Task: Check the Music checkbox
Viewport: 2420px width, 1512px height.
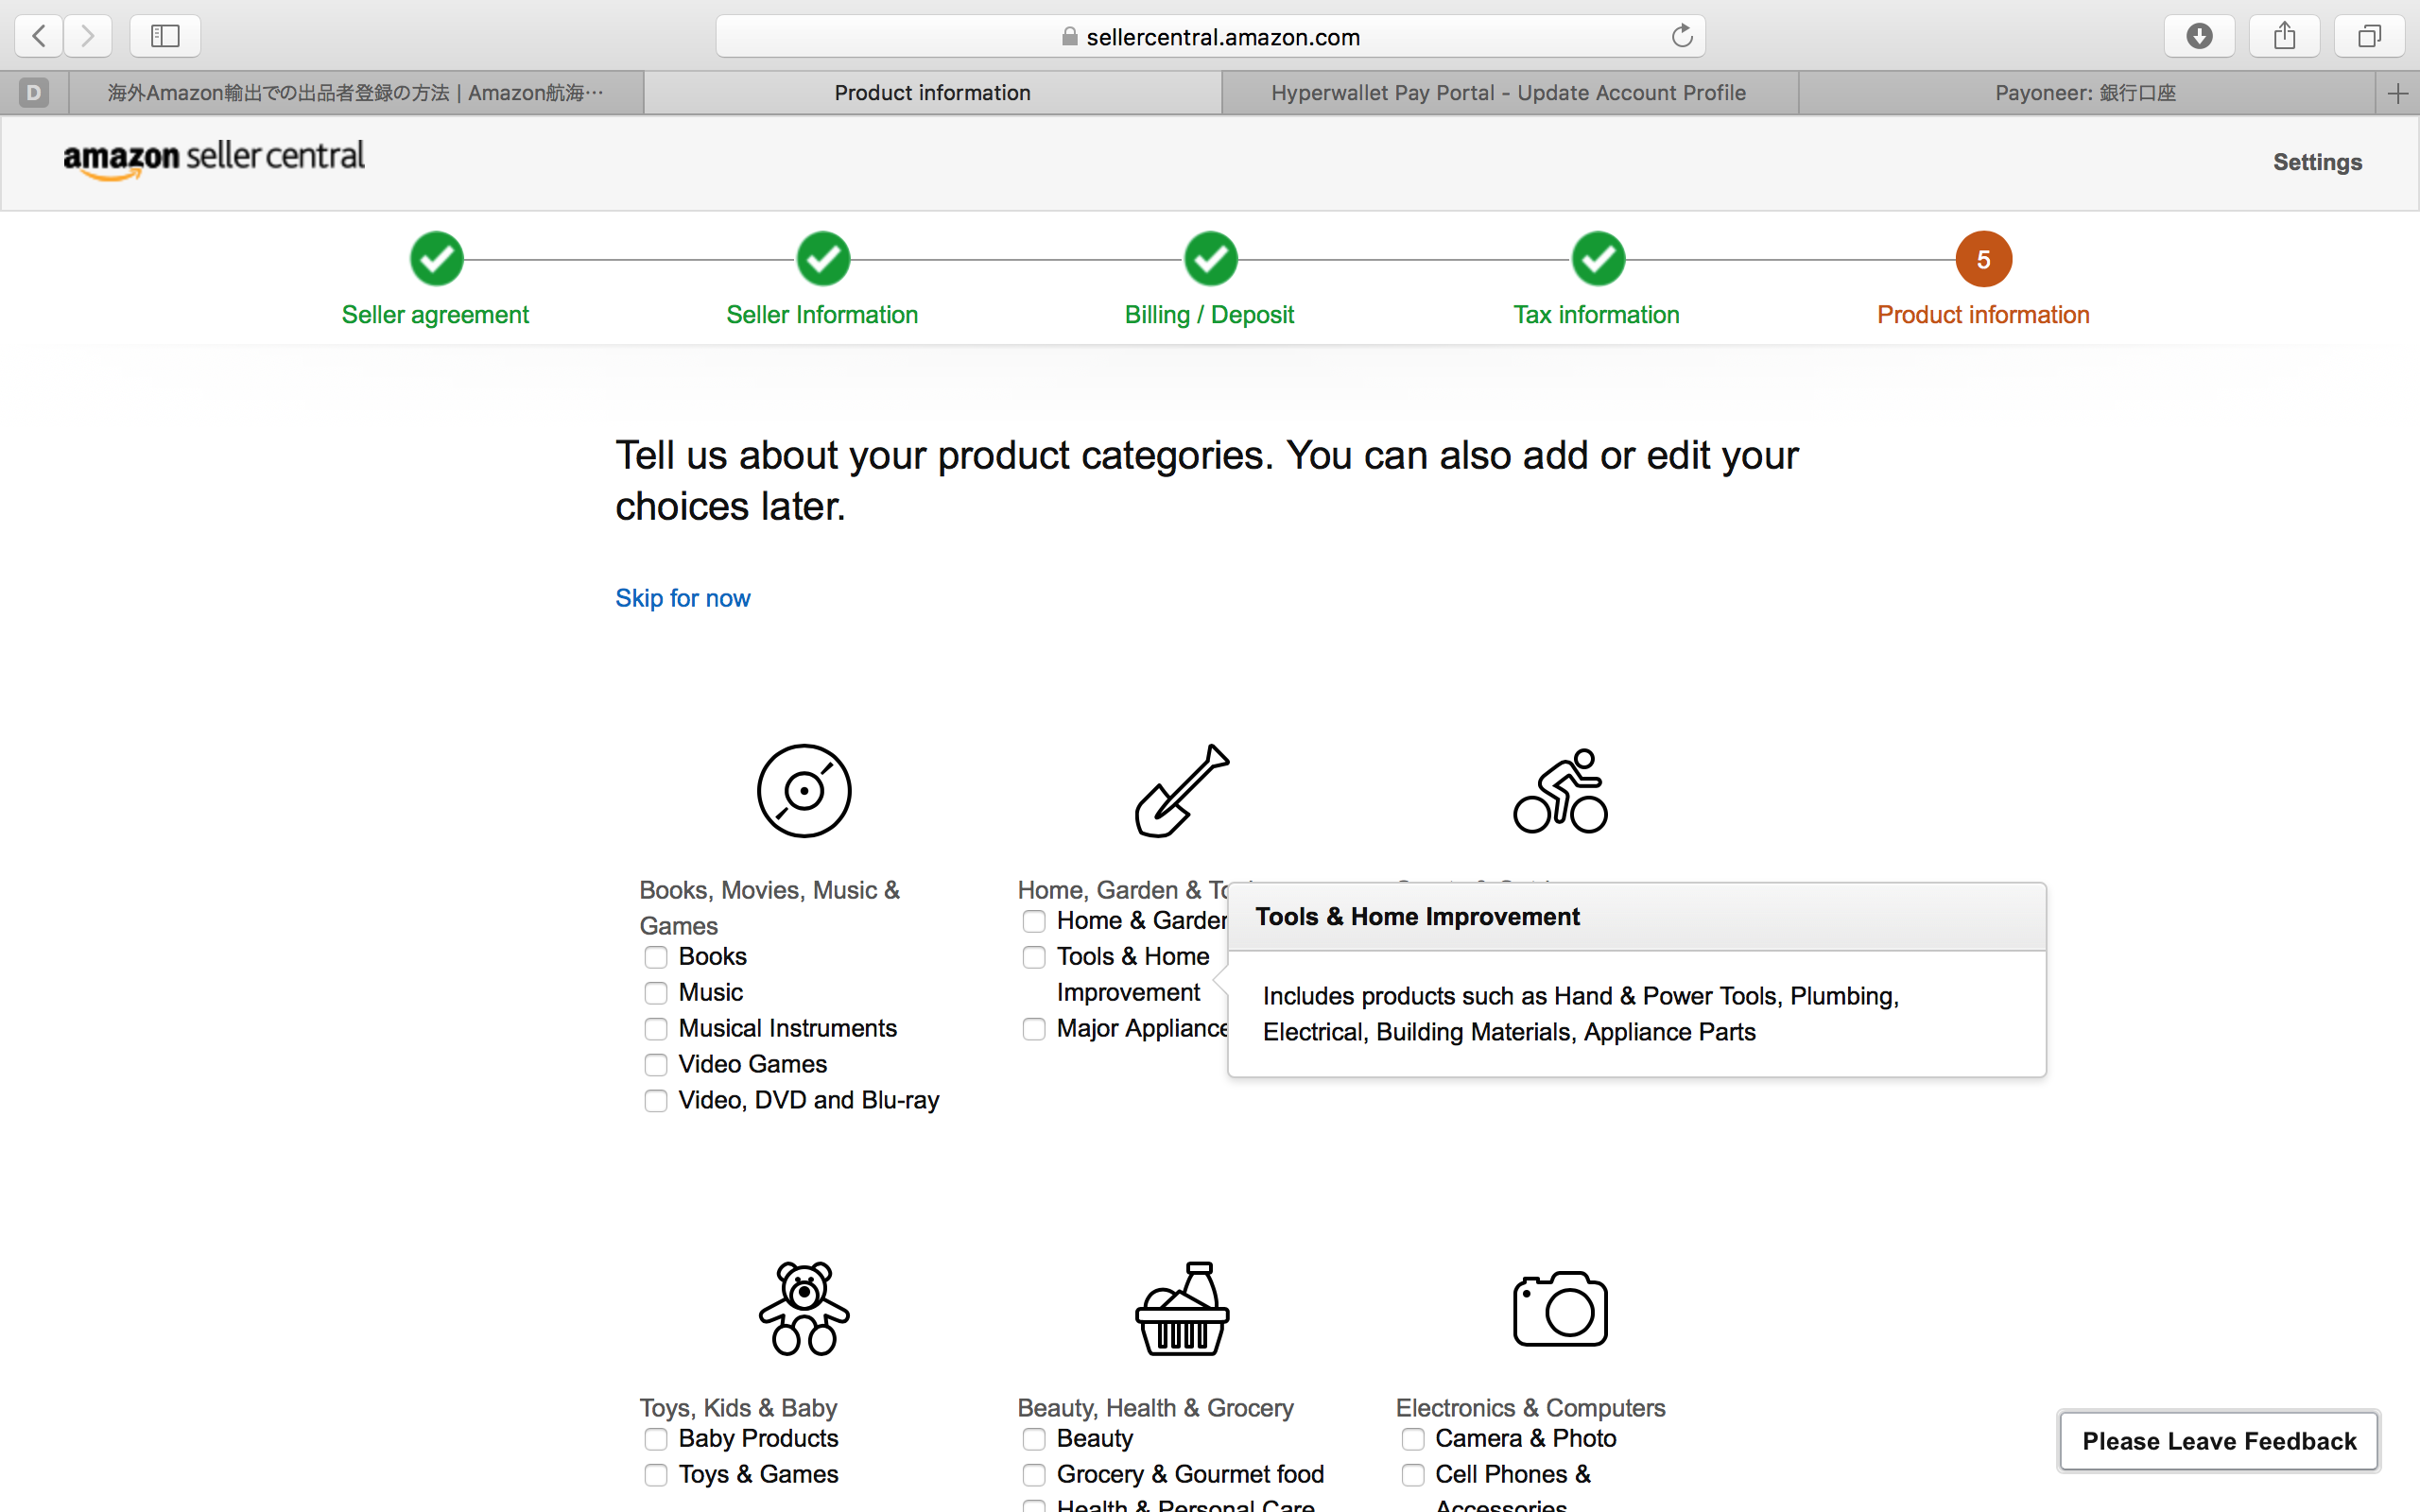Action: click(x=655, y=993)
